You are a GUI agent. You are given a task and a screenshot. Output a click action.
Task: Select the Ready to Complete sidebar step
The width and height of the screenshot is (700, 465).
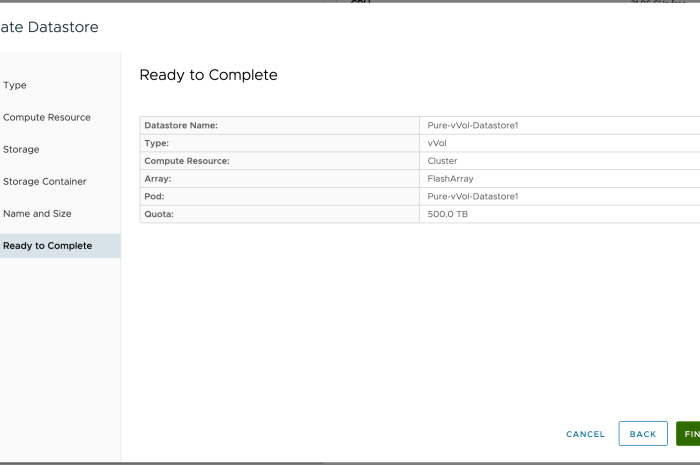(47, 245)
